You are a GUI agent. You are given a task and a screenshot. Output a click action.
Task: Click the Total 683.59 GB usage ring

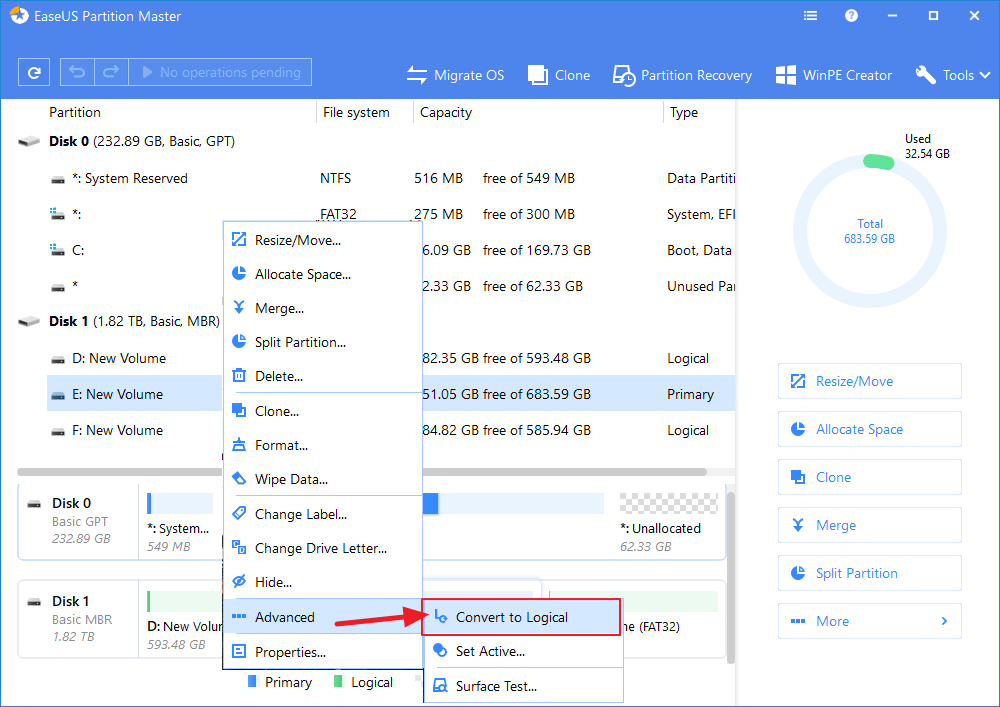(869, 231)
